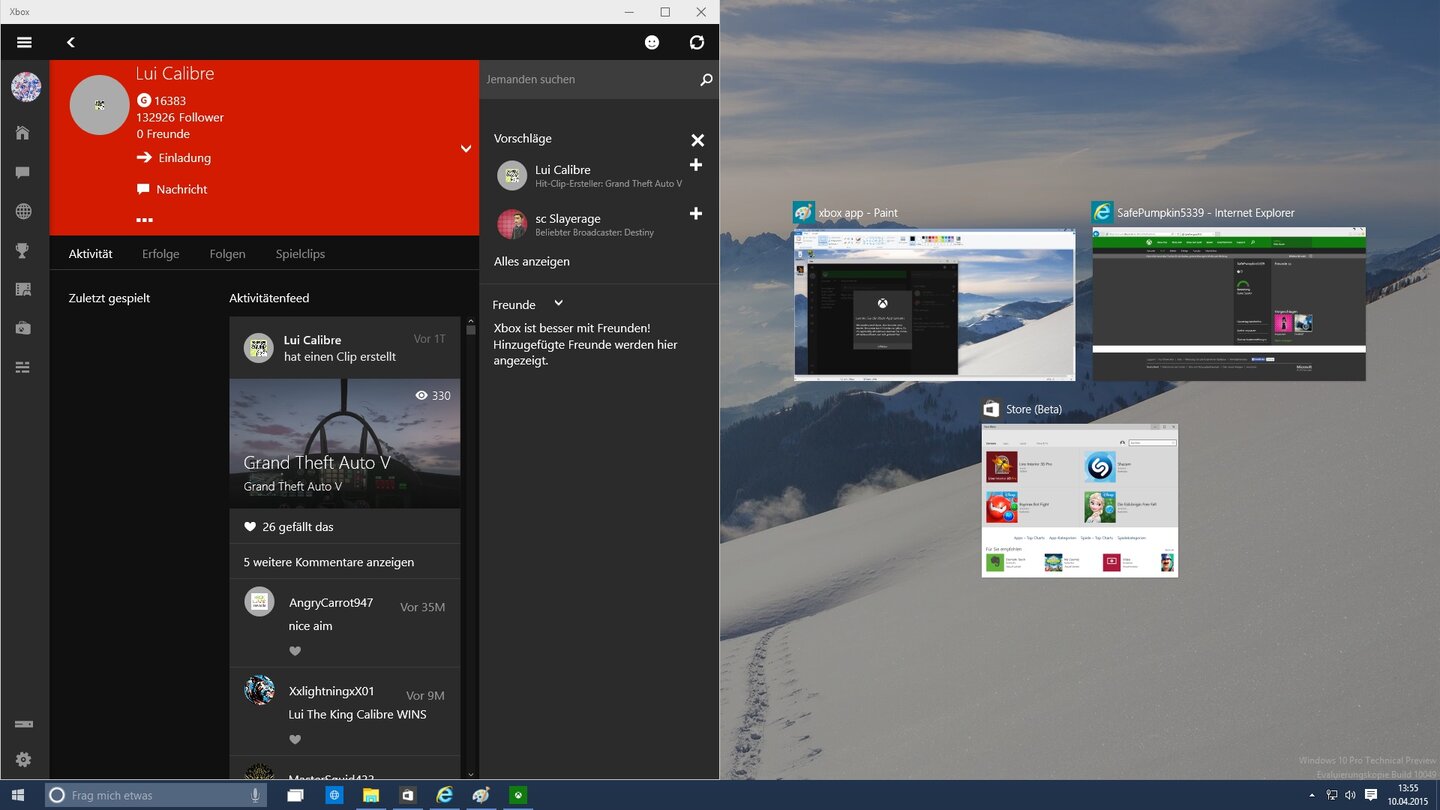Open your own profile avatar in sidebar
This screenshot has width=1440, height=810.
tap(25, 87)
